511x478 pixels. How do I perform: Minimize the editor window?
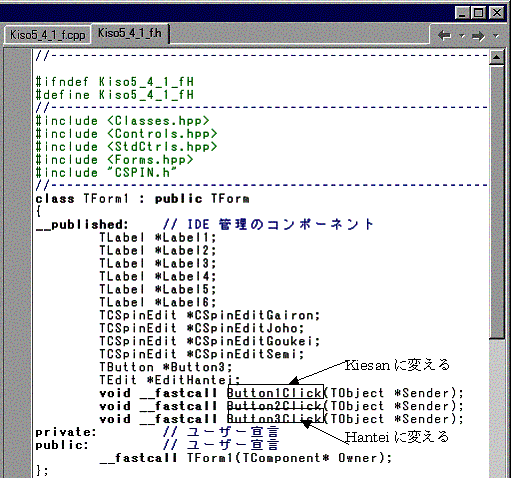462,13
